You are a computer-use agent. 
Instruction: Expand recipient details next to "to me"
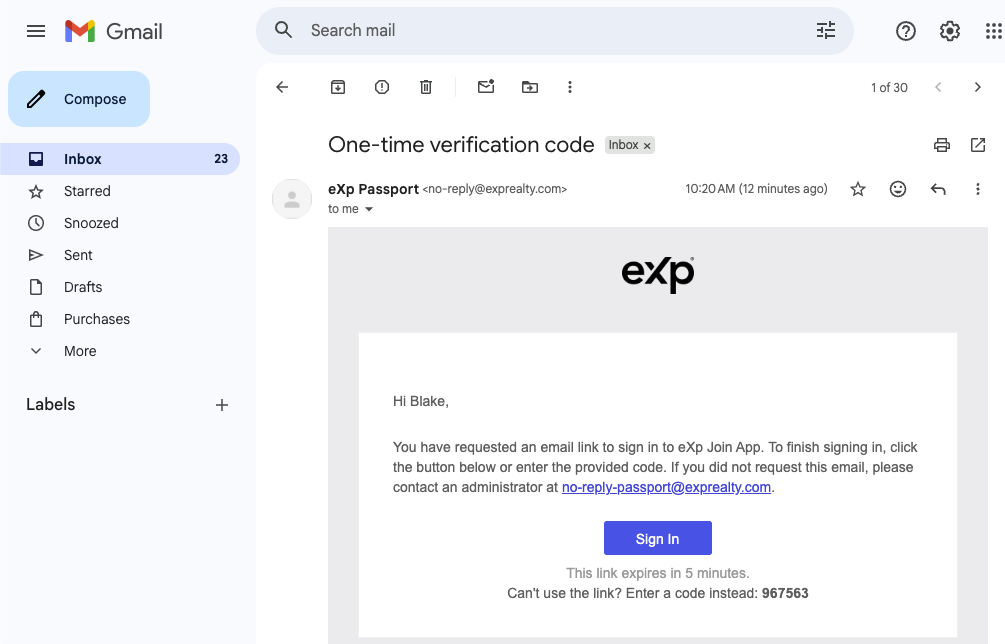(369, 210)
